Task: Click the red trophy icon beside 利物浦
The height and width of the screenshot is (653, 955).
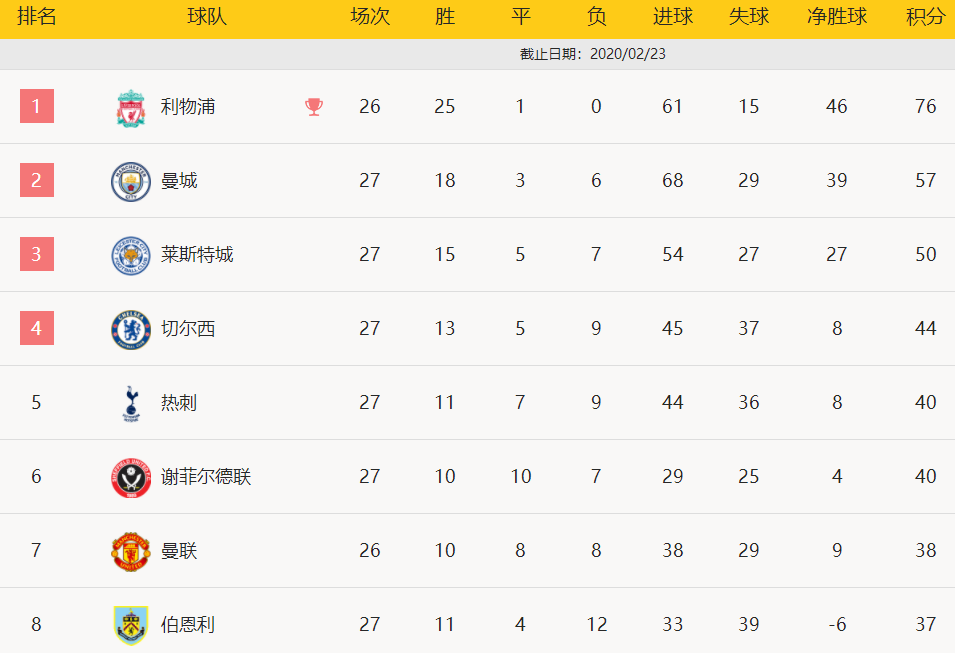Action: coord(314,107)
